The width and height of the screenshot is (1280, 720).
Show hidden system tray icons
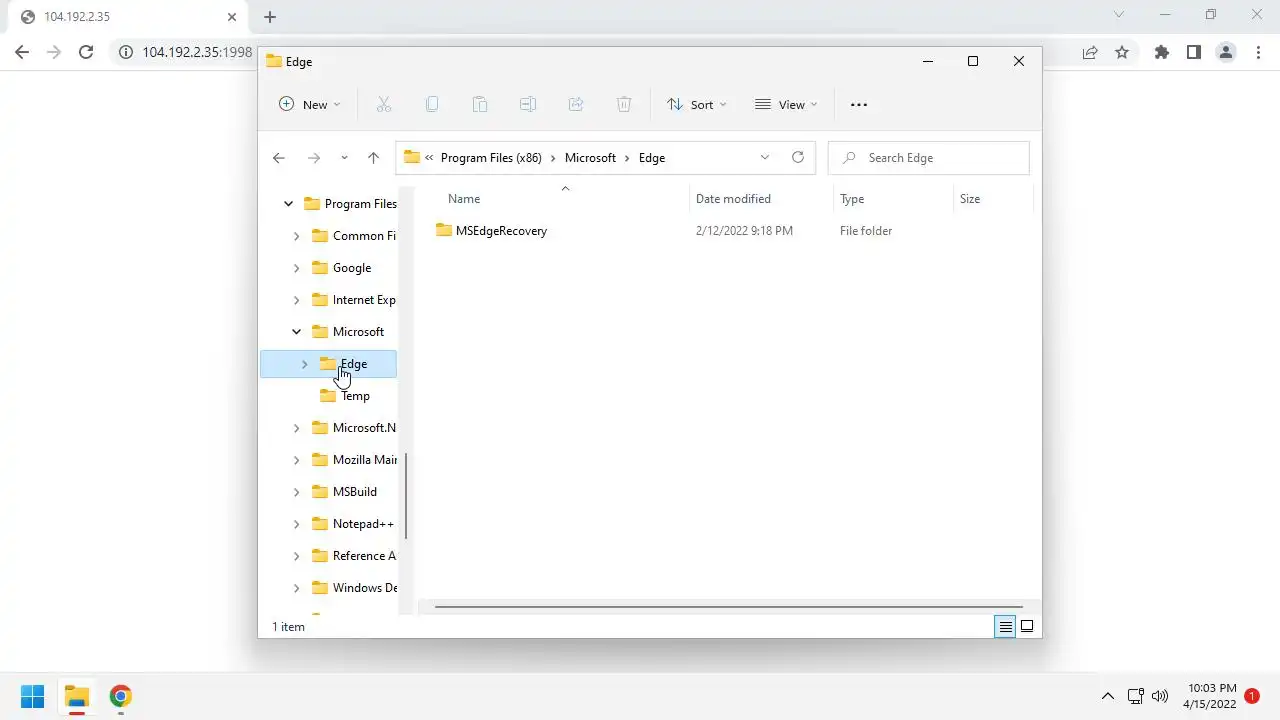pyautogui.click(x=1107, y=696)
